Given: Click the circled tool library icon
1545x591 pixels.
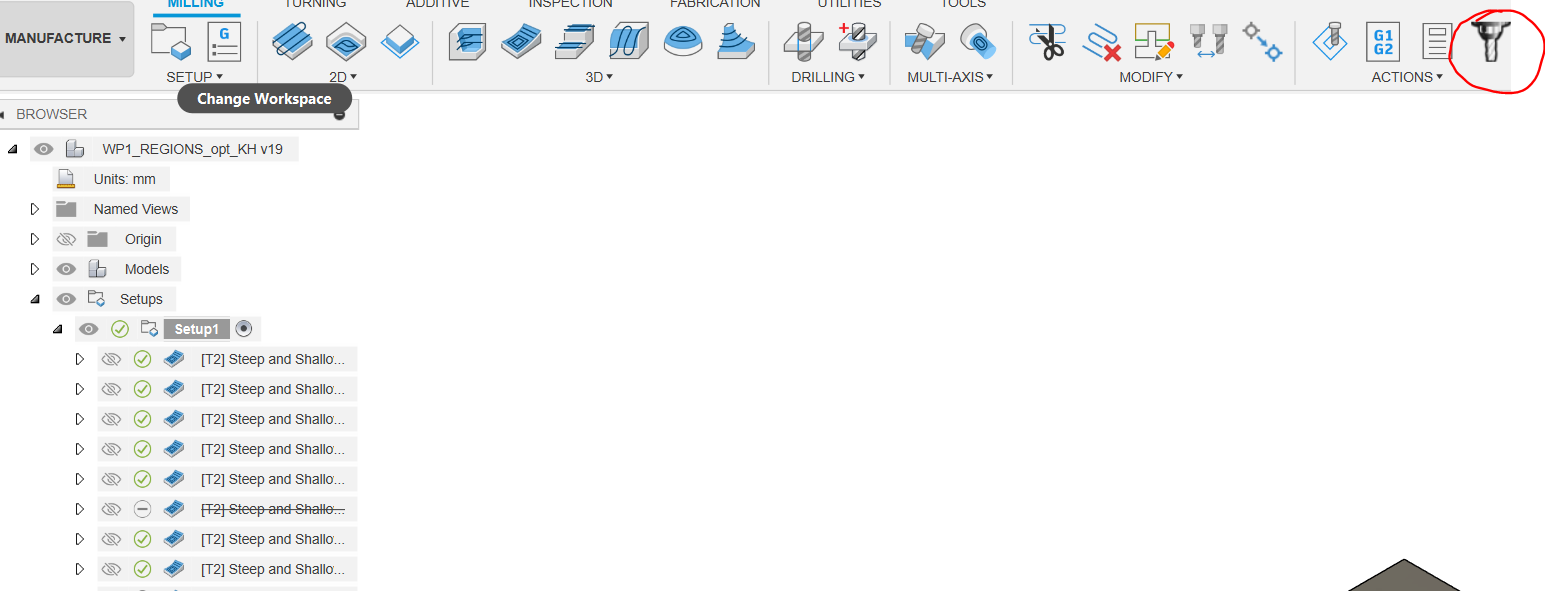Looking at the screenshot, I should (1489, 42).
